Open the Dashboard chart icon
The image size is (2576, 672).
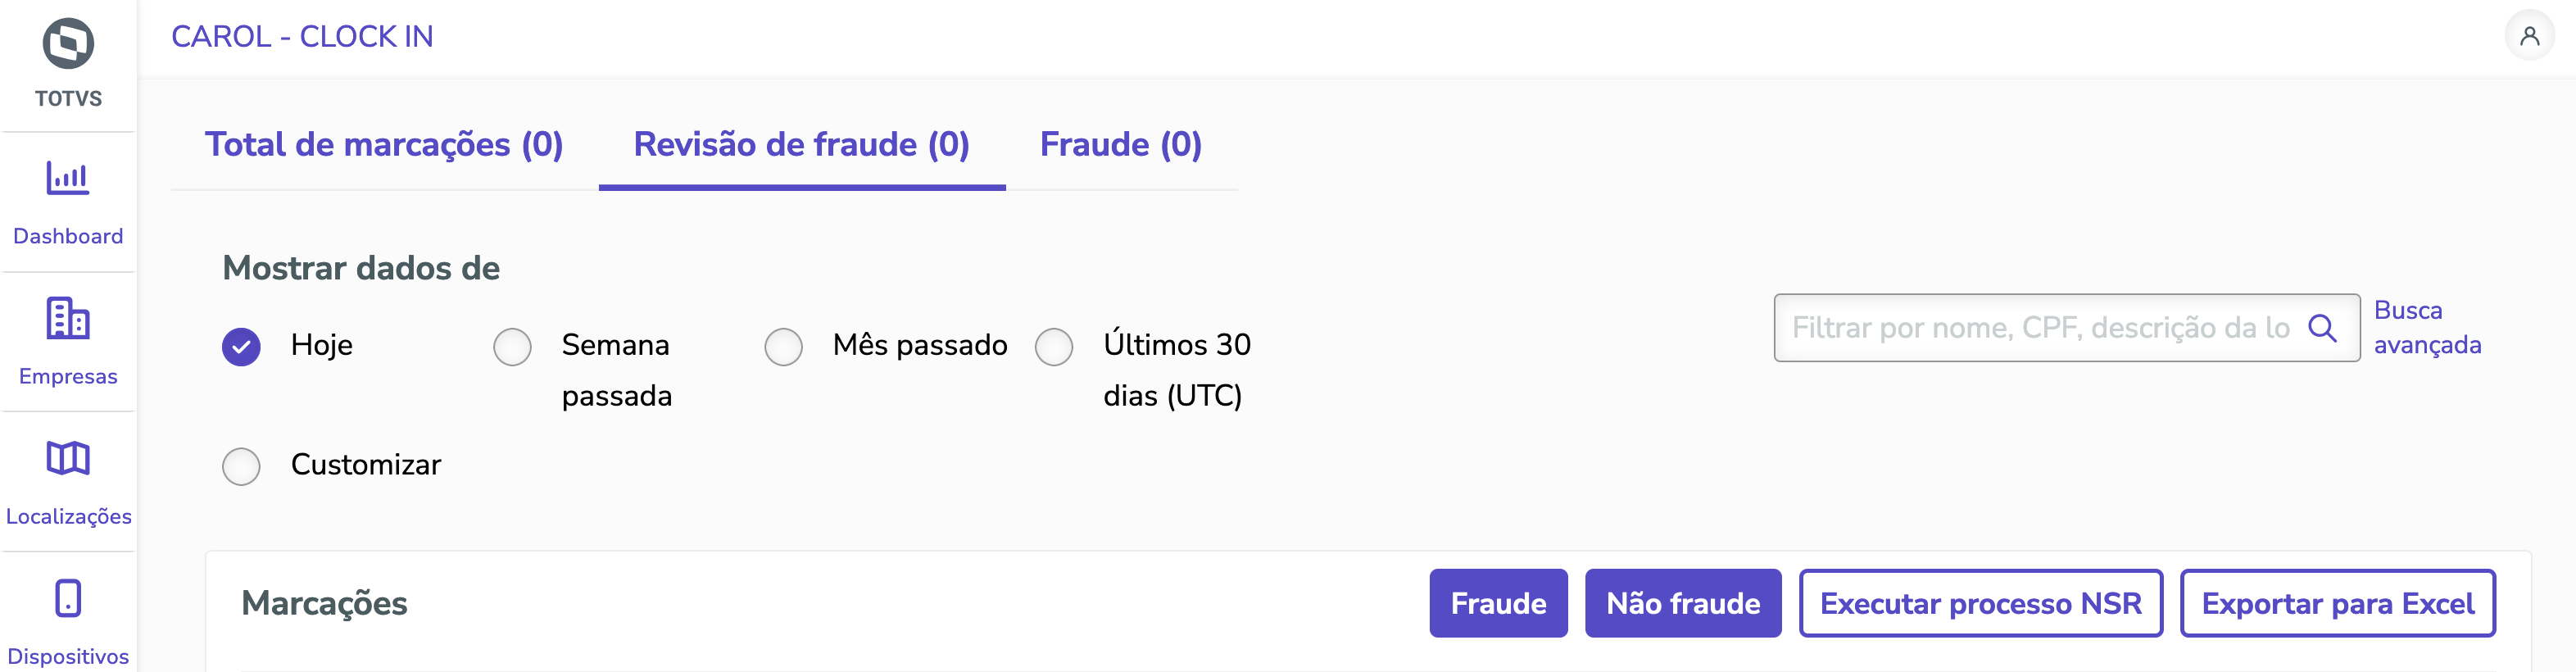pyautogui.click(x=68, y=179)
